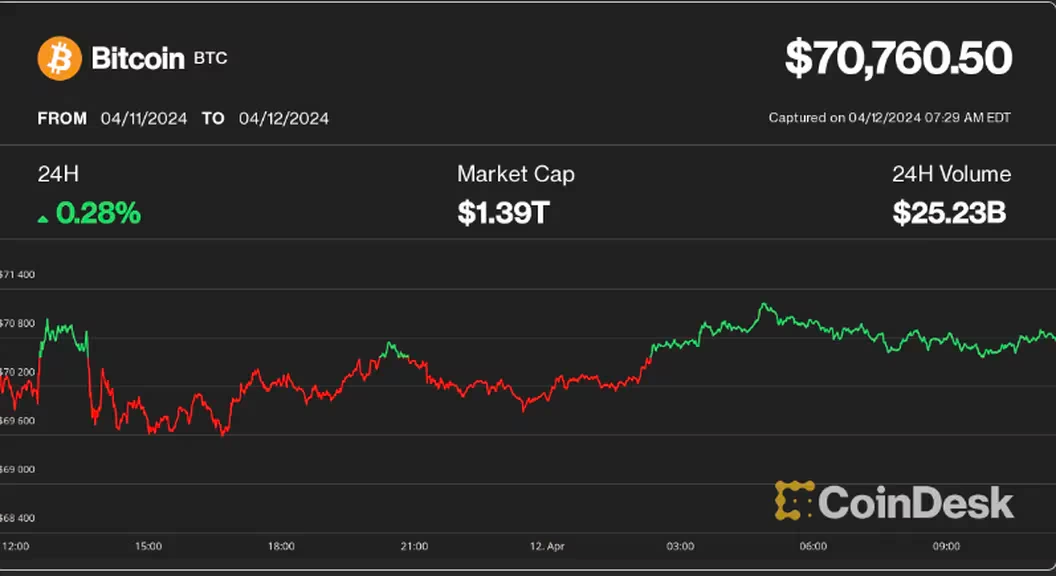Select the BTC ticker label
1056x576 pixels.
pyautogui.click(x=210, y=59)
